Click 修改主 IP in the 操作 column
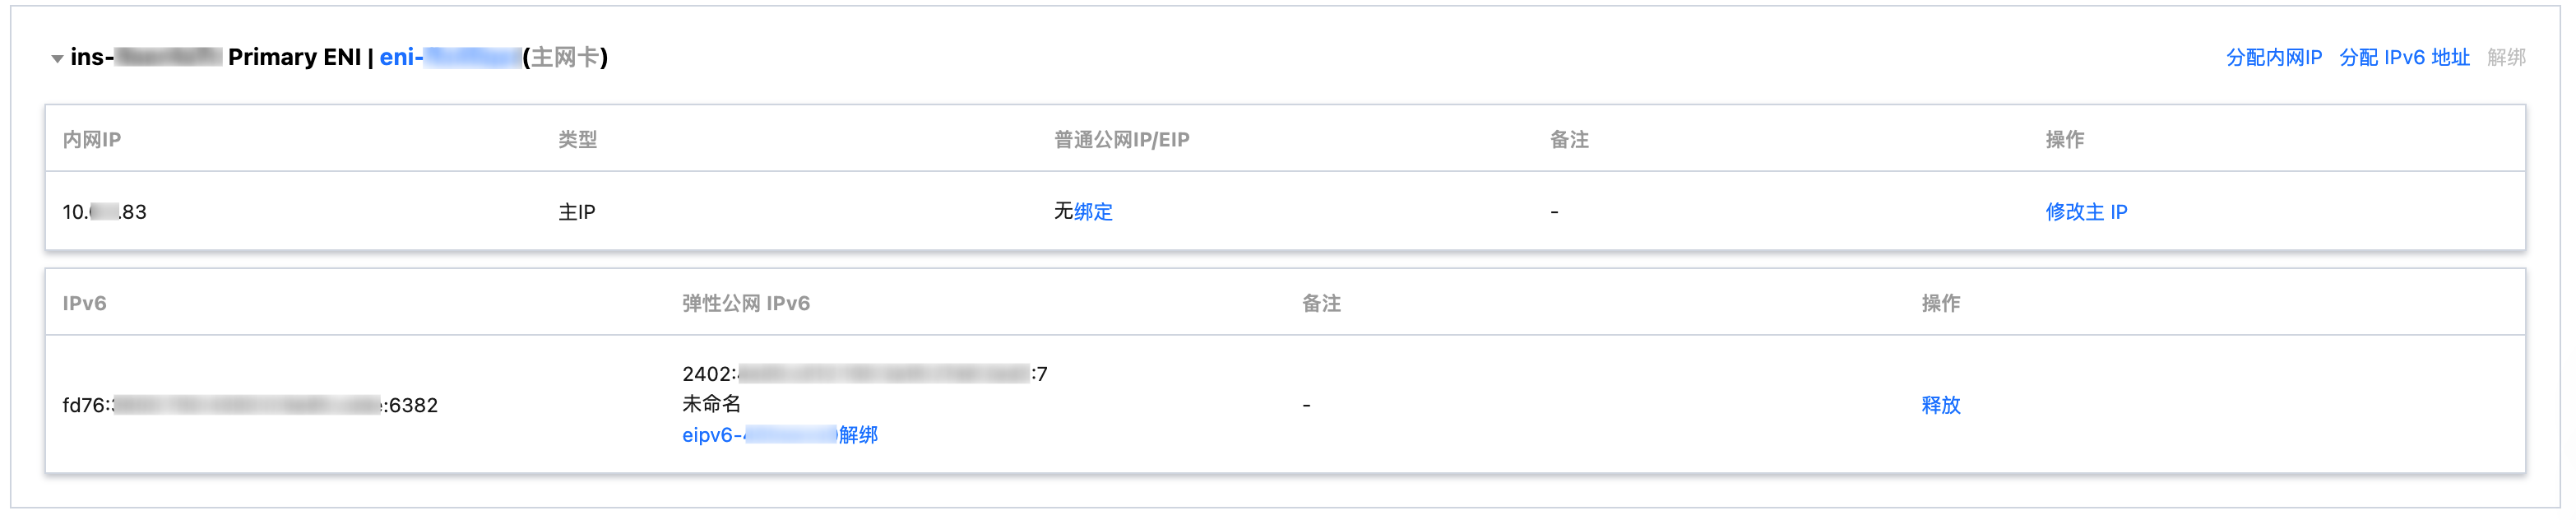 click(x=2086, y=212)
